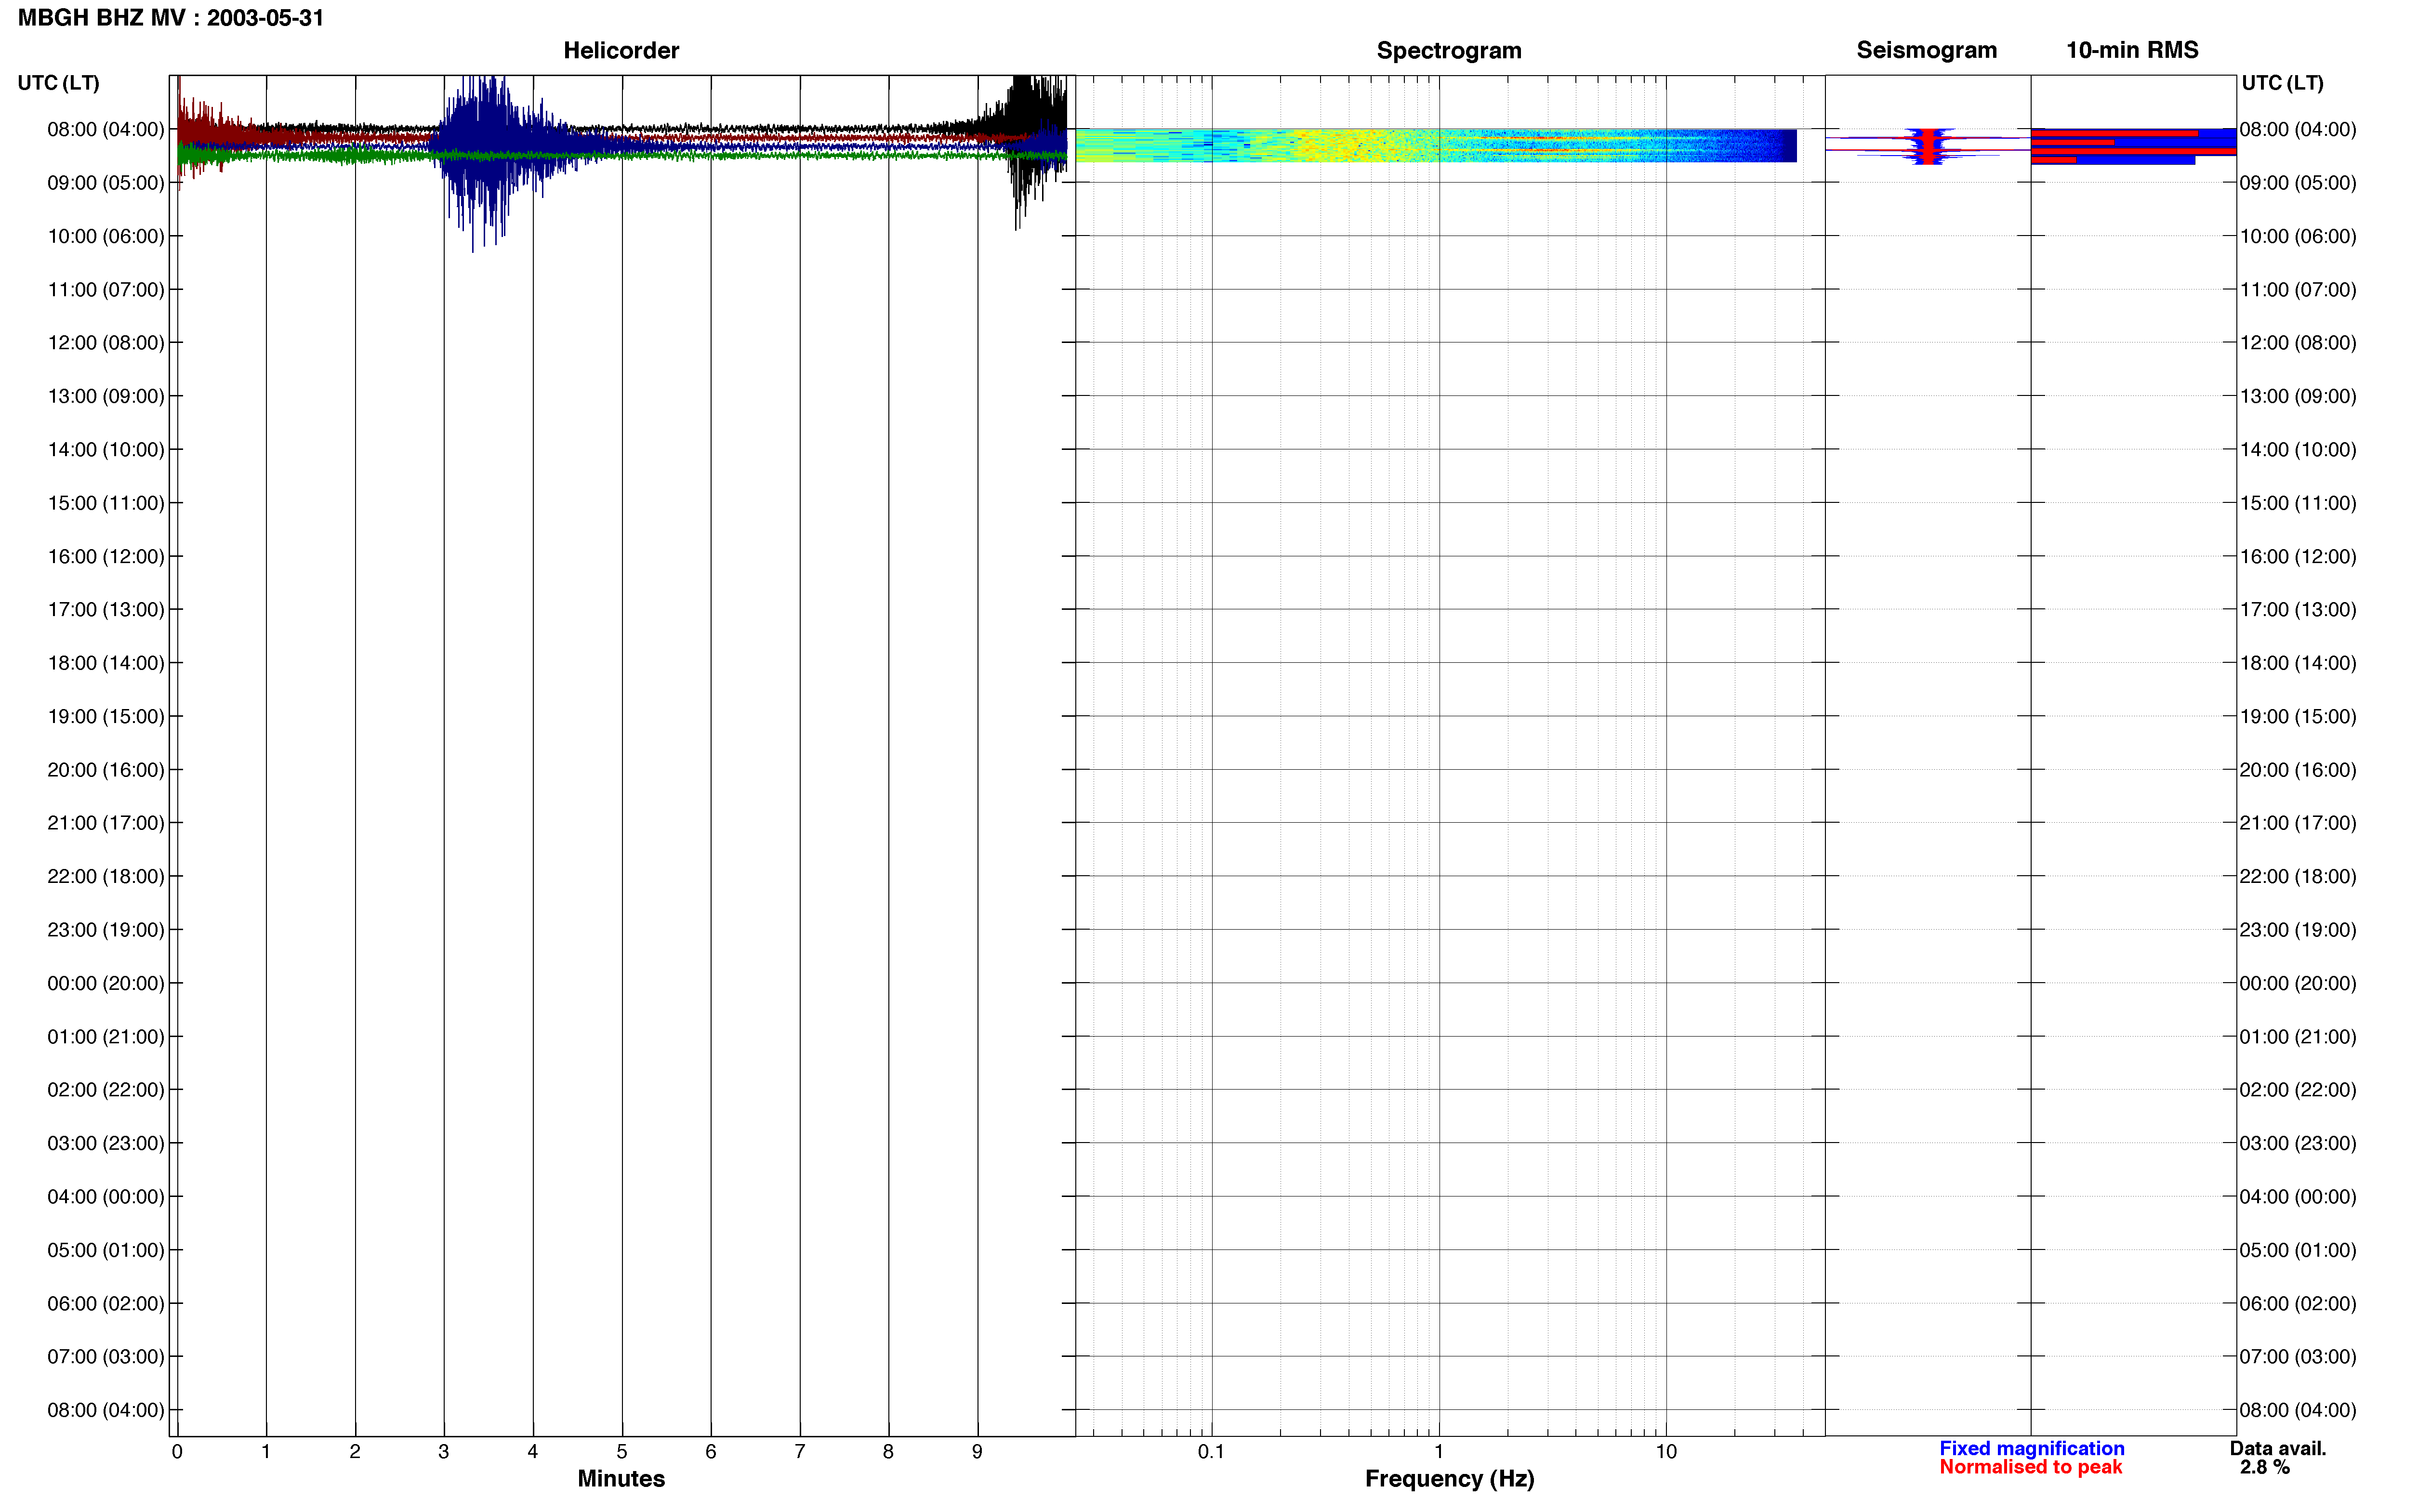Viewport: 2418px width, 1512px height.
Task: Click the left 'UTC (LT)' axis header
Action: point(59,83)
